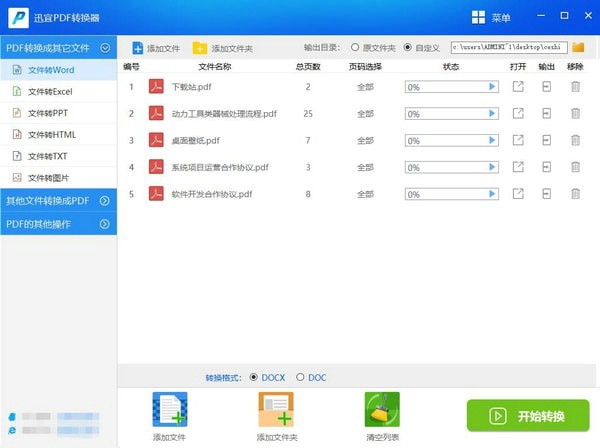
Task: Open the 菜单 menu in title bar
Action: (490, 17)
